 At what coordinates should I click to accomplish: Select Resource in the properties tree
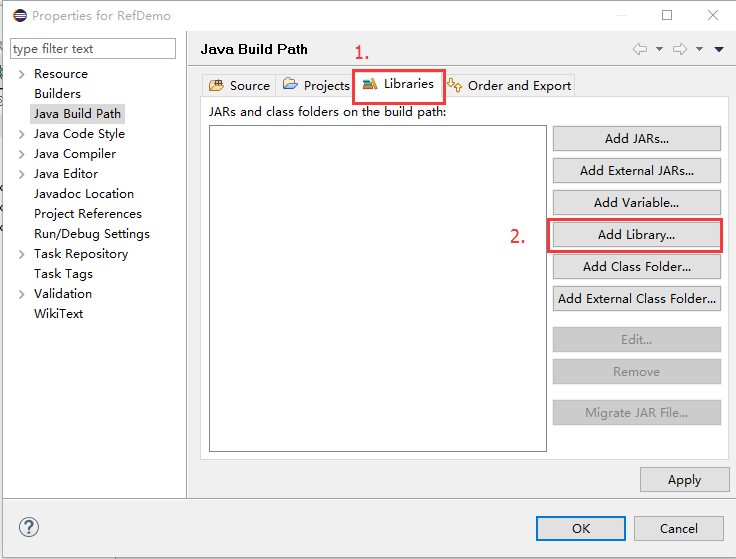61,74
